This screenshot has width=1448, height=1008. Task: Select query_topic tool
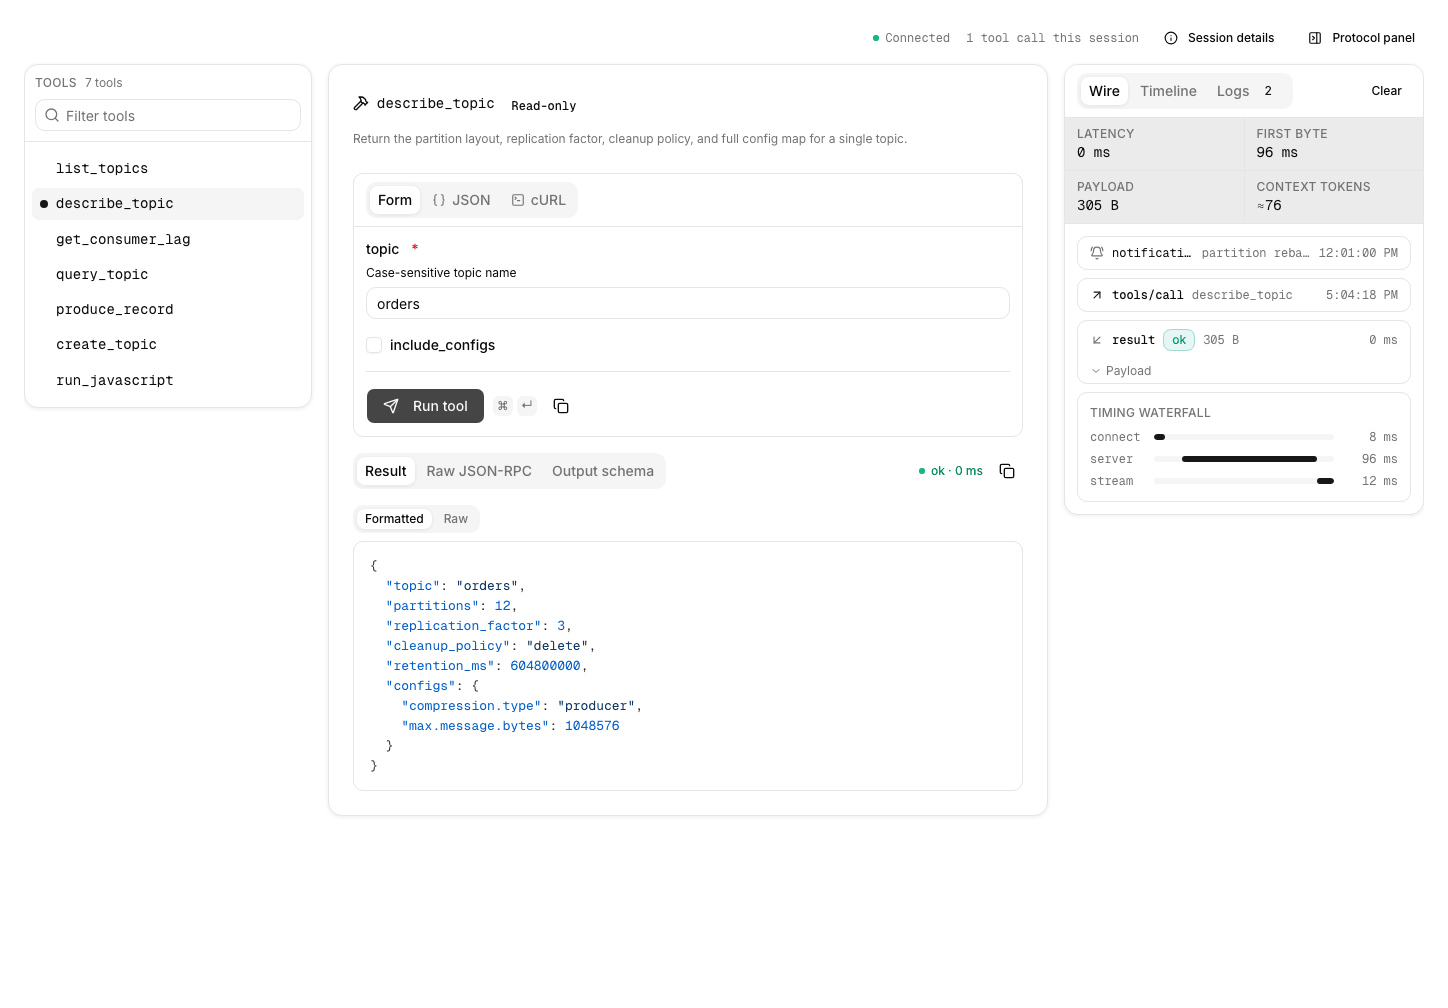(x=168, y=274)
